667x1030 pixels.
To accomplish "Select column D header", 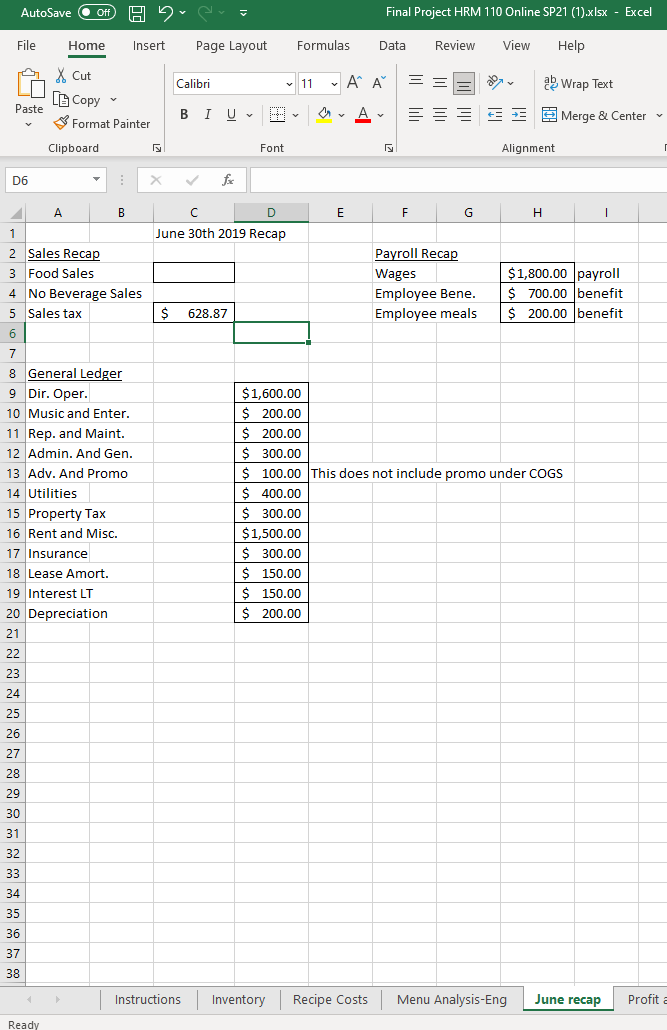I will pos(271,212).
